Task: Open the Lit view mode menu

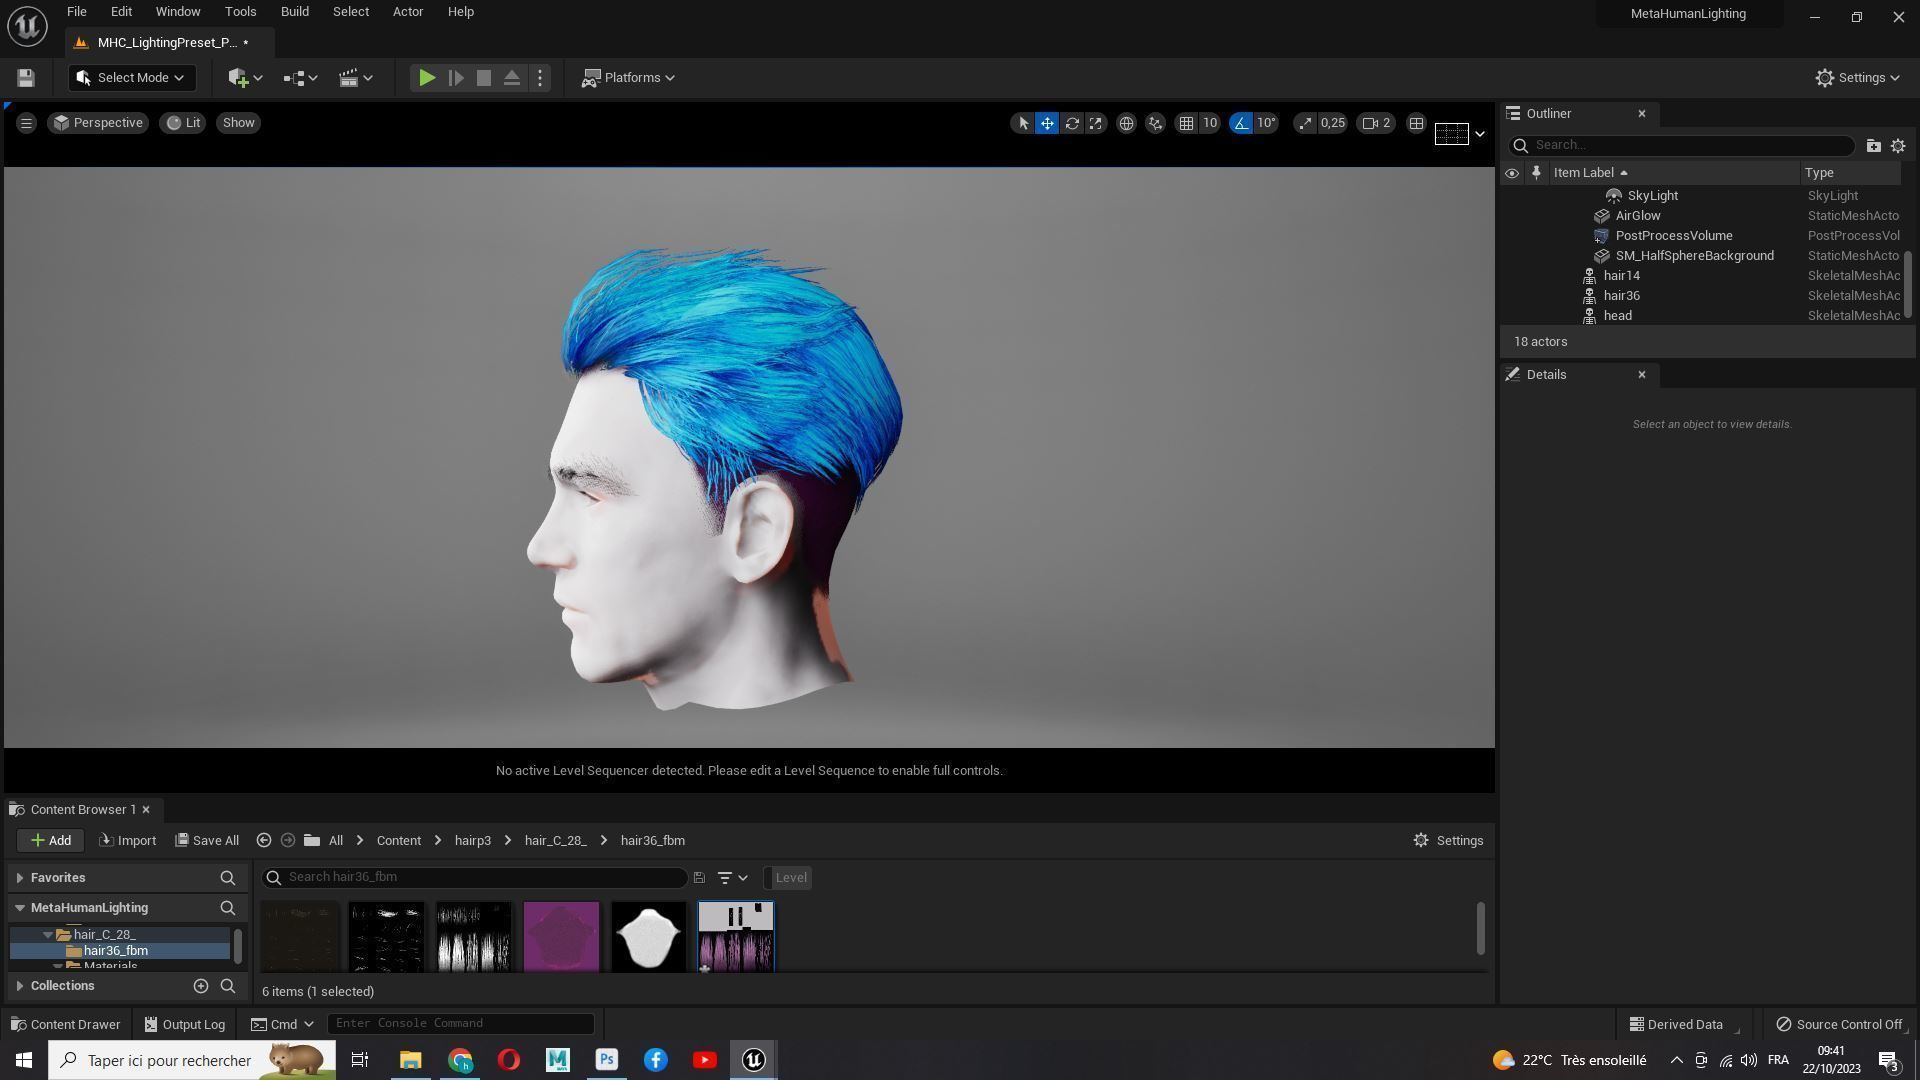Action: tap(183, 123)
